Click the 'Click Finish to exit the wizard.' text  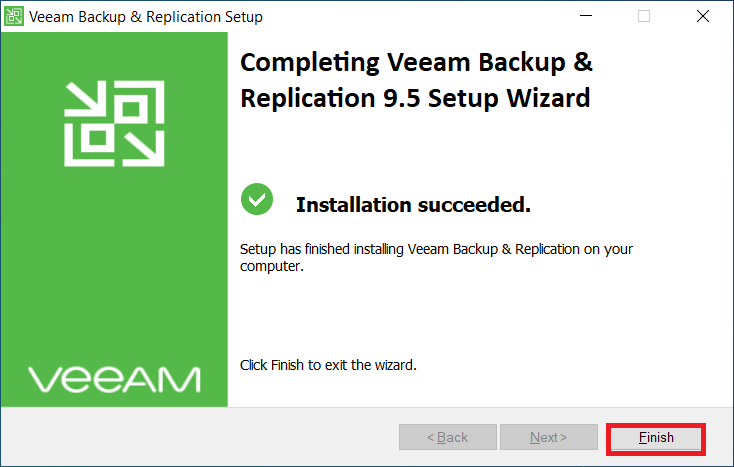[x=328, y=365]
